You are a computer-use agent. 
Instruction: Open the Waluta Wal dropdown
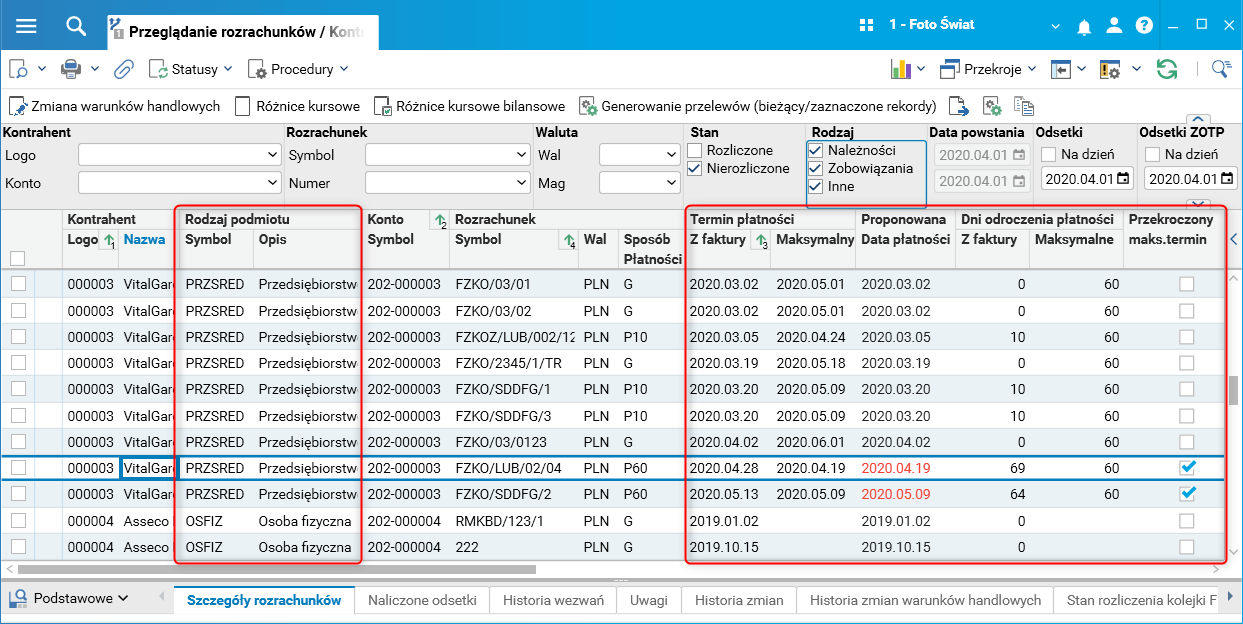(x=671, y=155)
